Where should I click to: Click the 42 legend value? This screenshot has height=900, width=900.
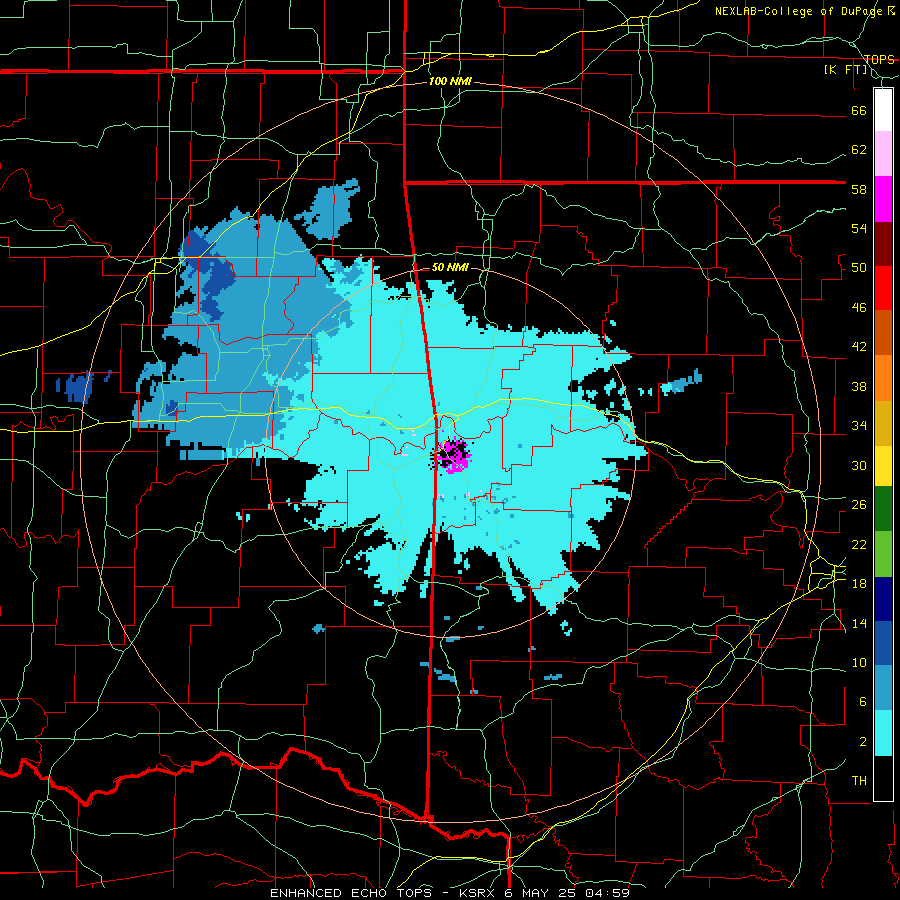859,347
